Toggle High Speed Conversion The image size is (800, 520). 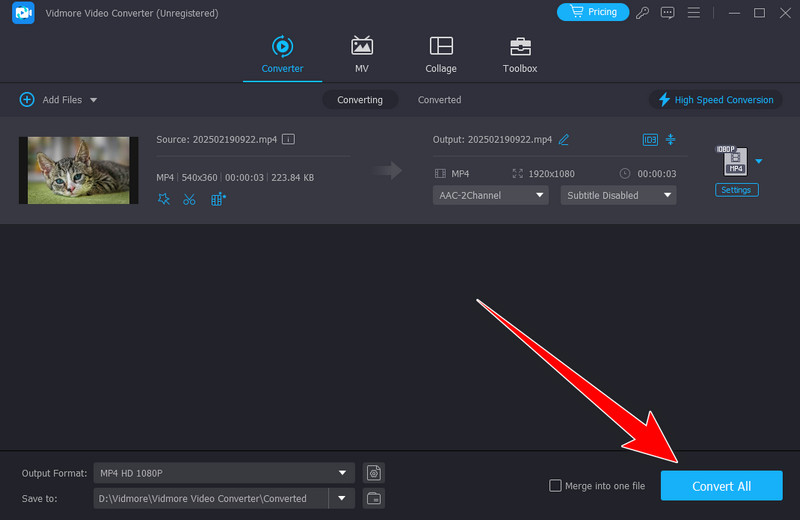(x=715, y=100)
